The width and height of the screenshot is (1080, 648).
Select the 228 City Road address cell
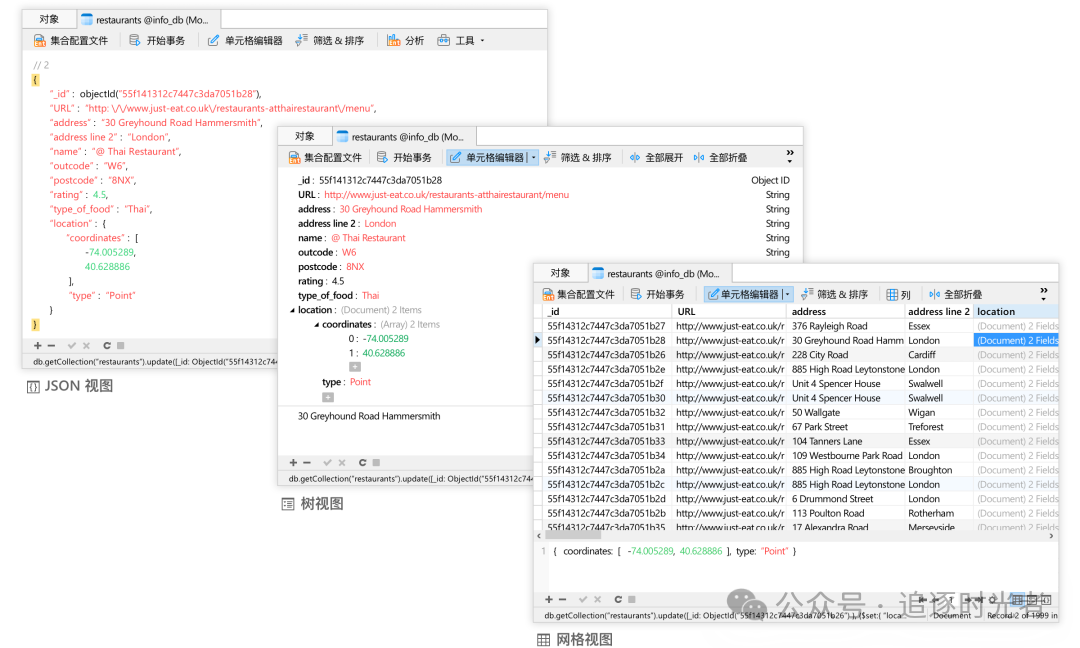click(x=847, y=355)
